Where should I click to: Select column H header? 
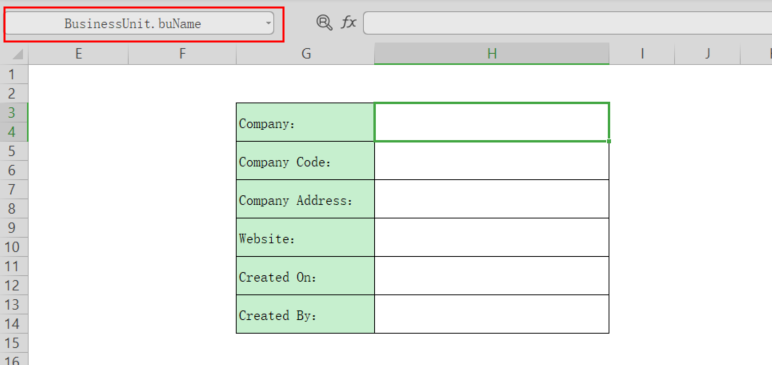point(491,54)
